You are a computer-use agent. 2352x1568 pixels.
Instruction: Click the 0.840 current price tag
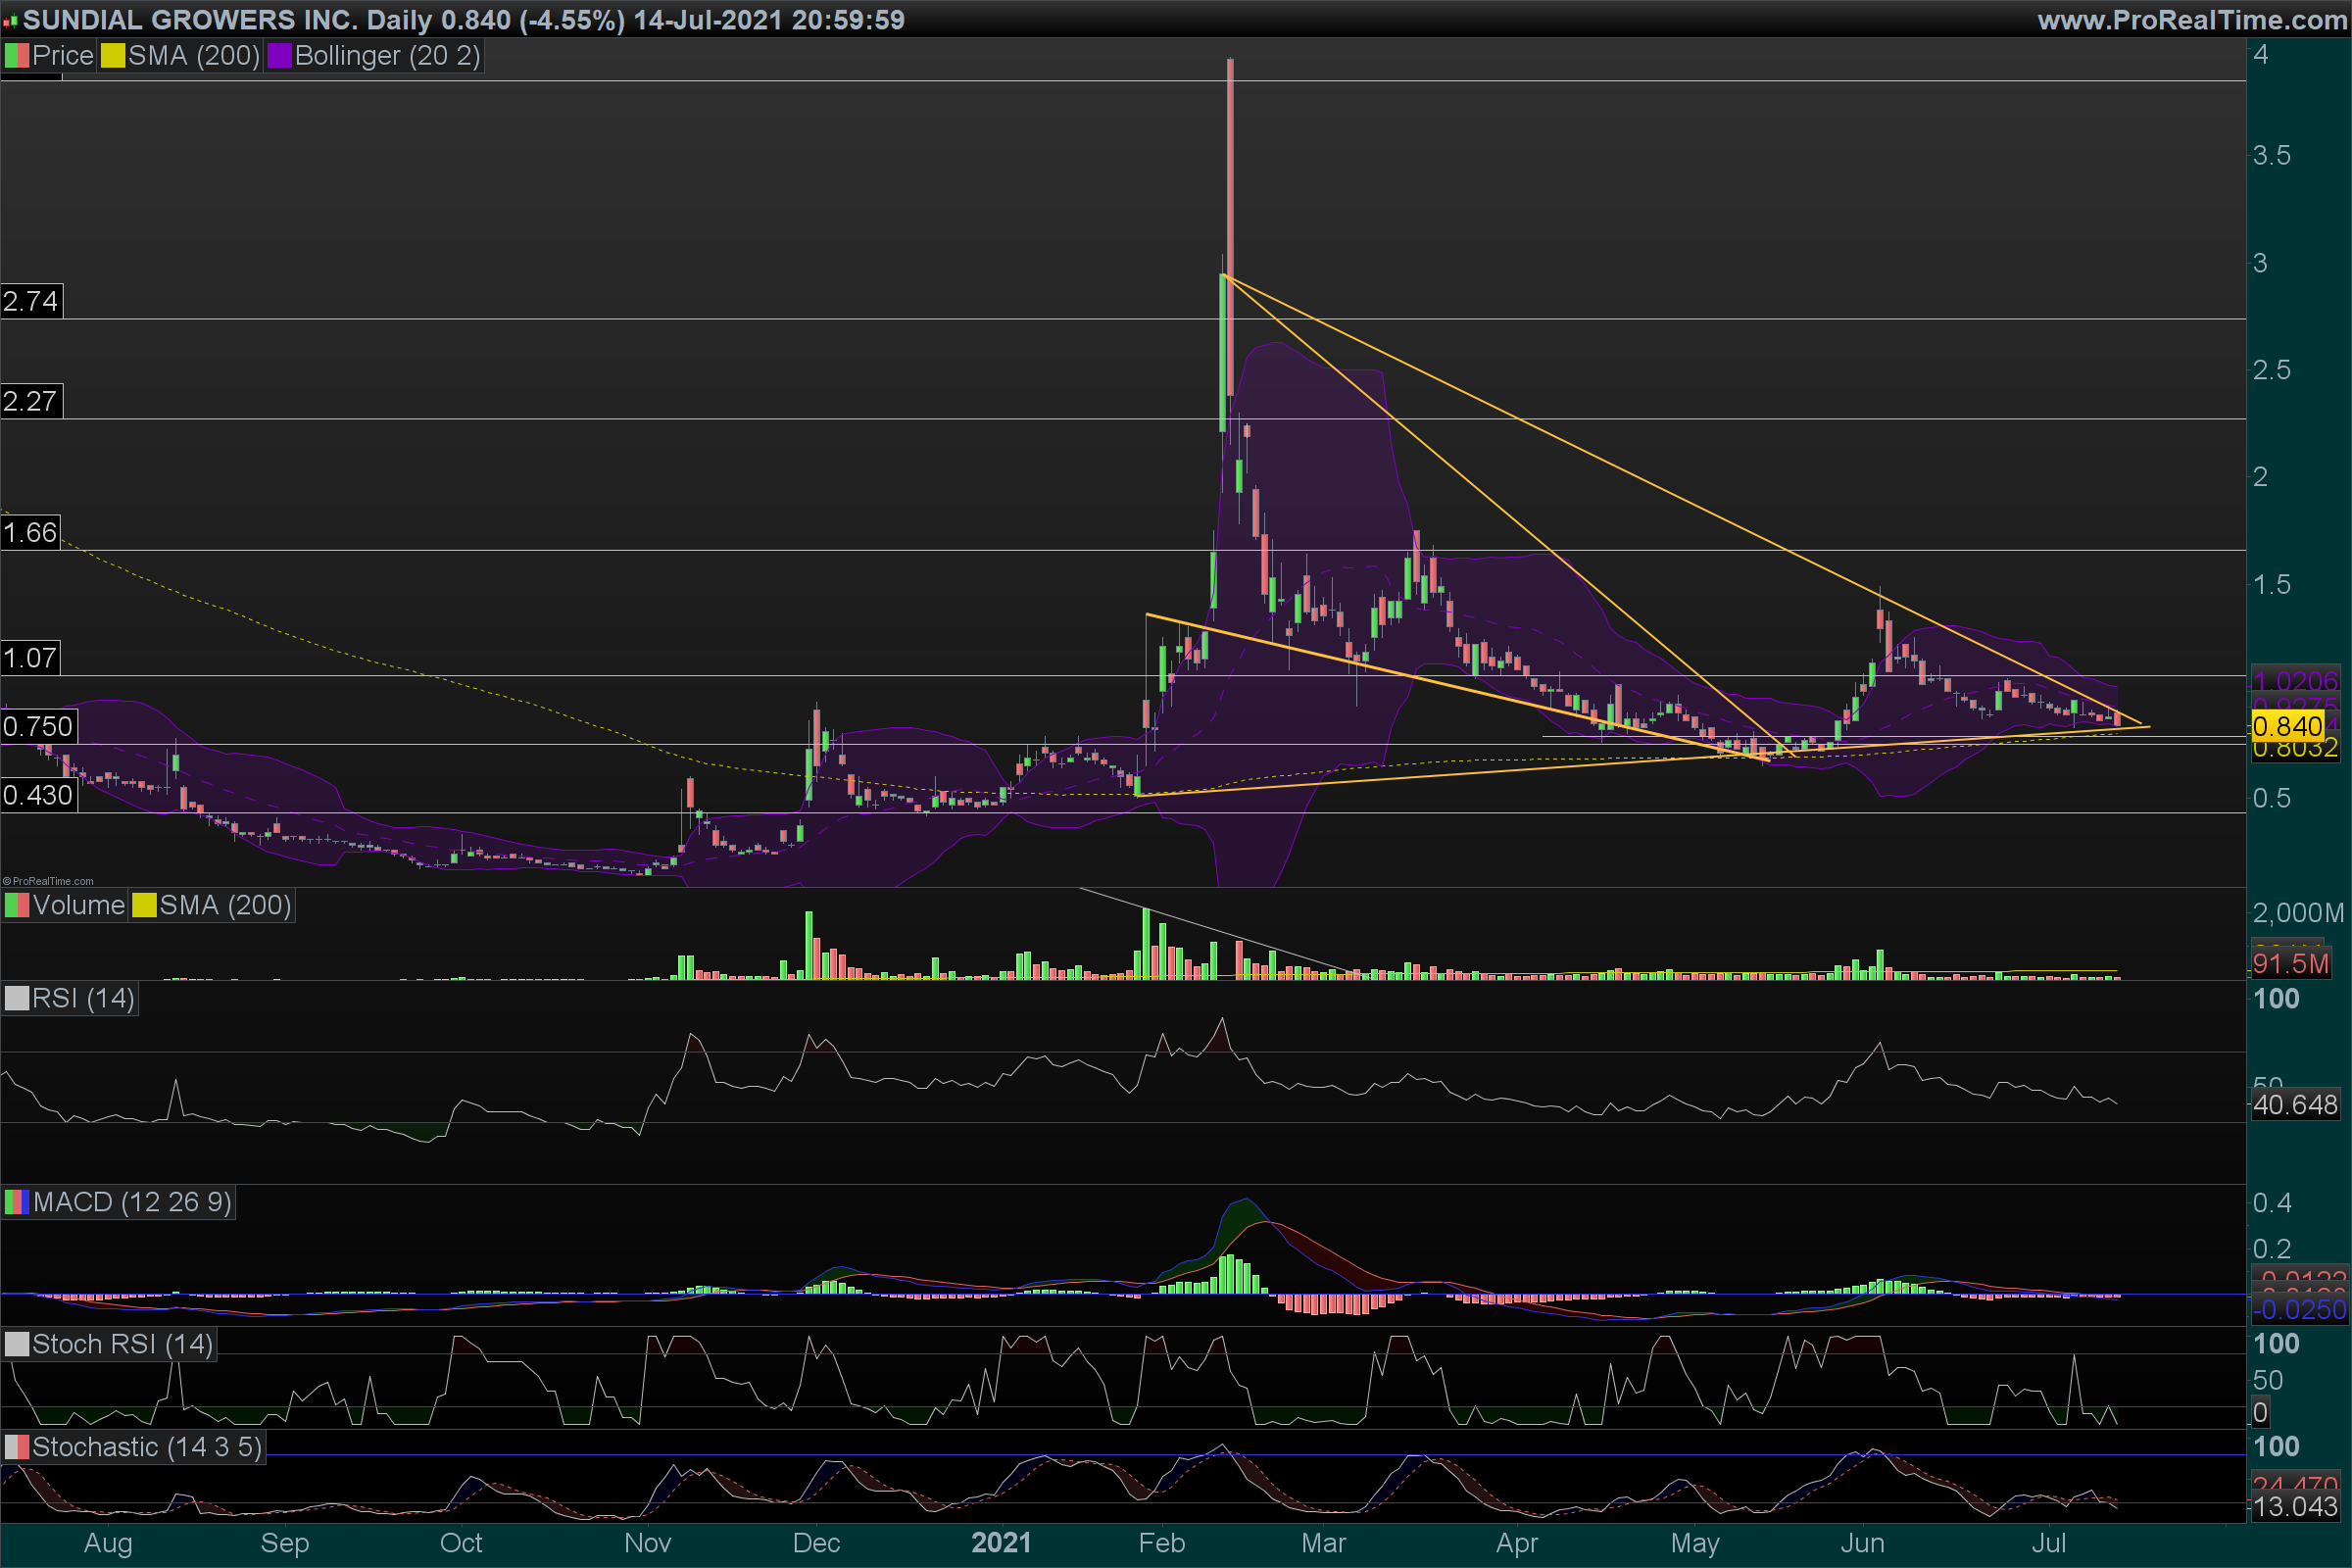click(x=2287, y=727)
